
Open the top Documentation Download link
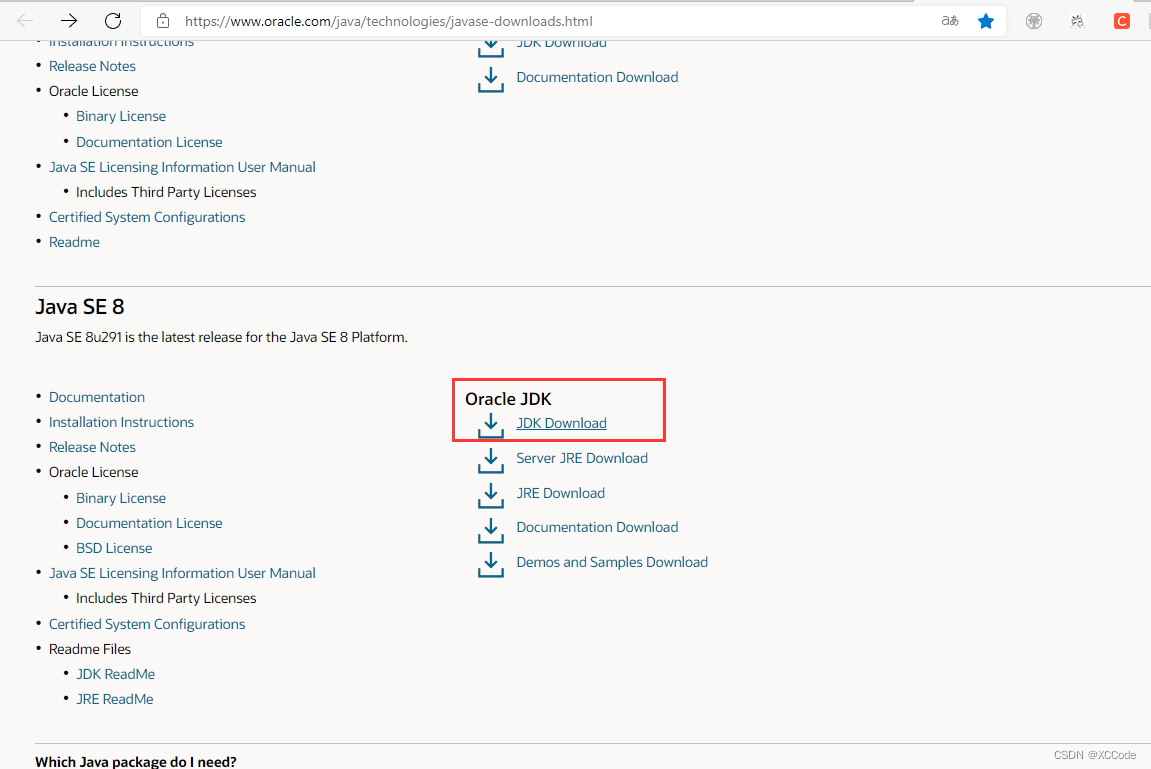(x=597, y=77)
